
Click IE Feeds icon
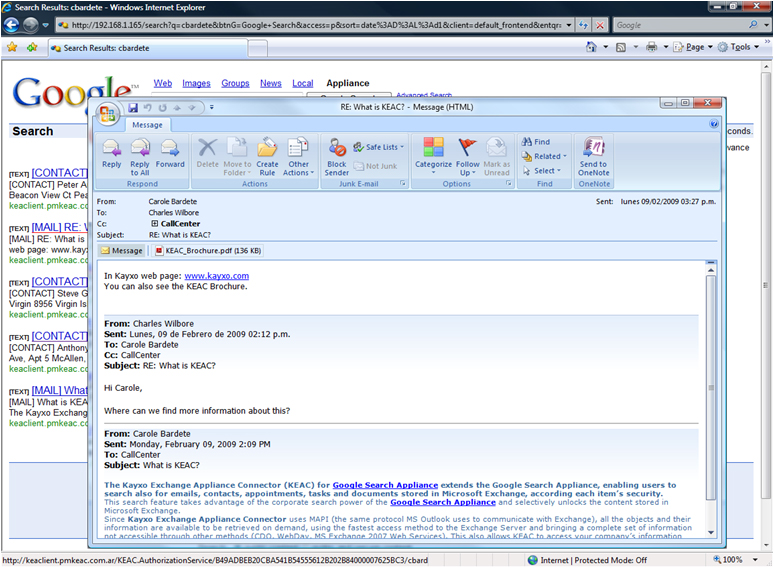point(621,47)
